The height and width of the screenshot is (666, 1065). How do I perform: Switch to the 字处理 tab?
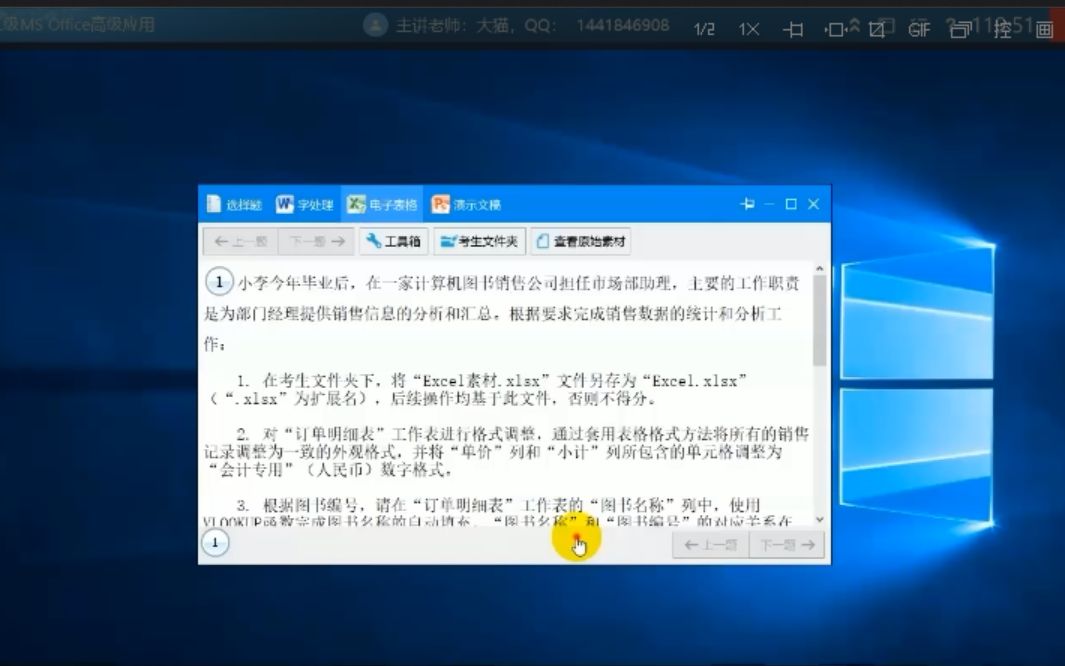pos(304,203)
